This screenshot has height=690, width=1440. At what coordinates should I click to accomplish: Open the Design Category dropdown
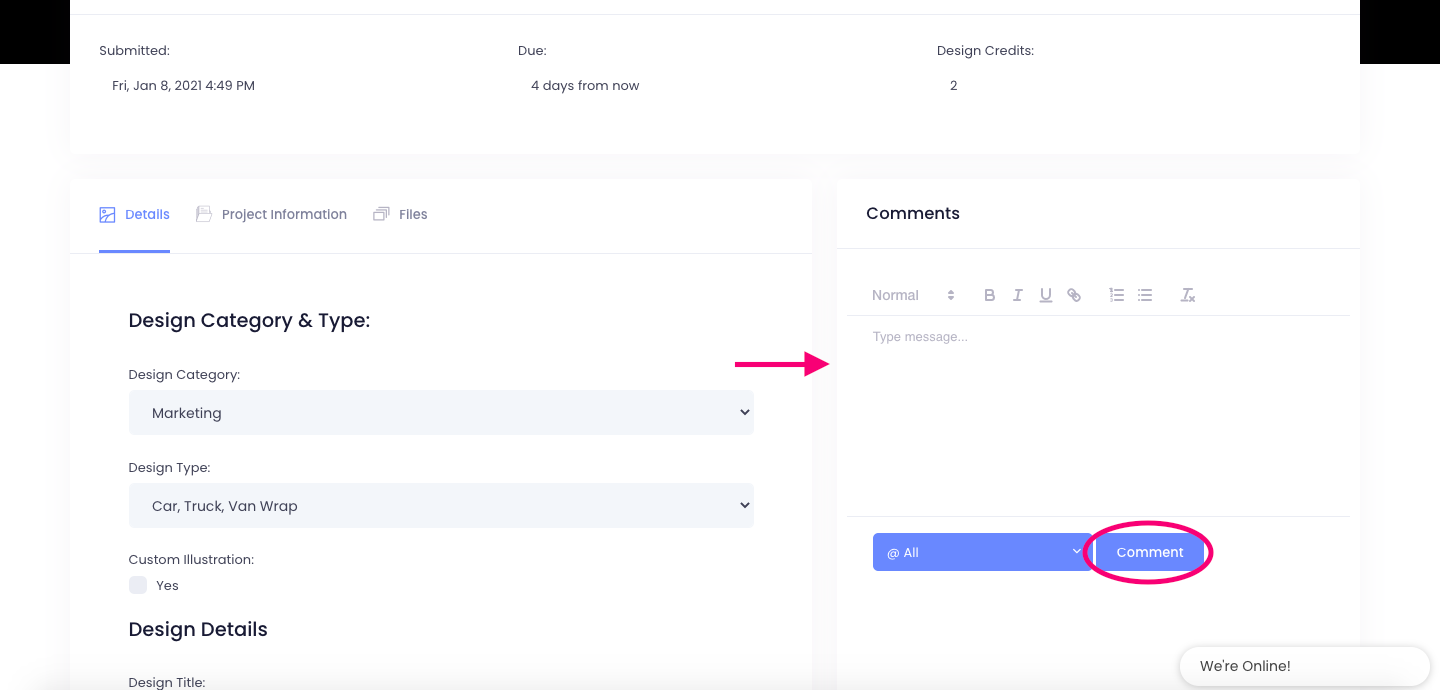coord(441,412)
